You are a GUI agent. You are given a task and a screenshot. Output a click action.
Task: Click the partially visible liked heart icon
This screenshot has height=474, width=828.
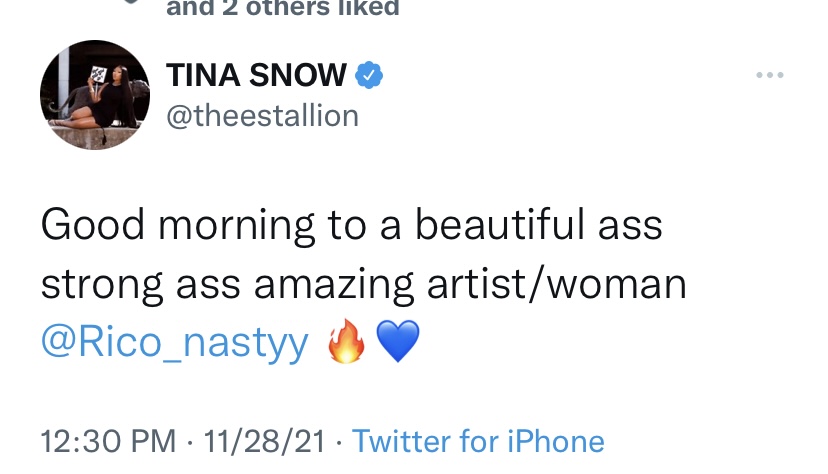coord(130,2)
